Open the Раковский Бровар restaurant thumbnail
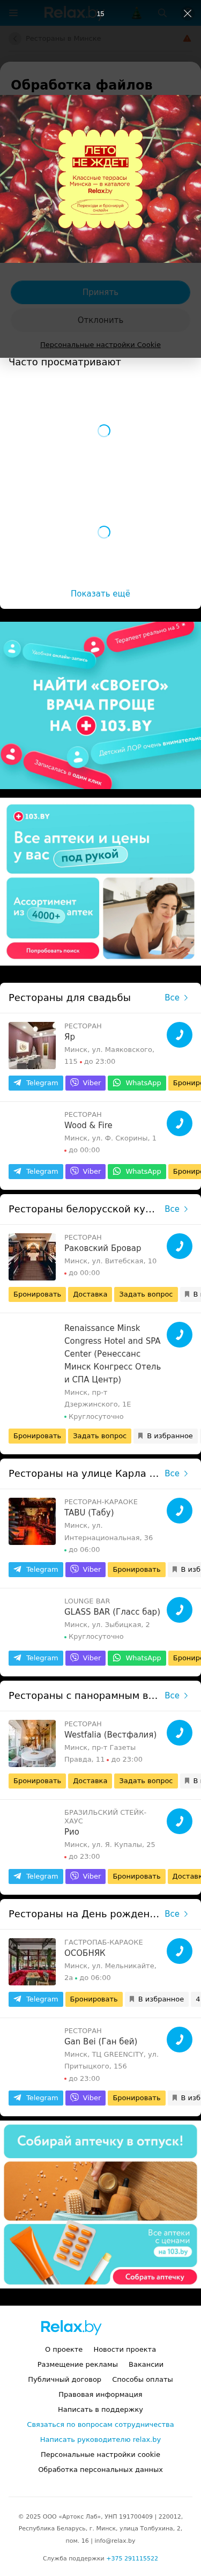 (x=32, y=1257)
